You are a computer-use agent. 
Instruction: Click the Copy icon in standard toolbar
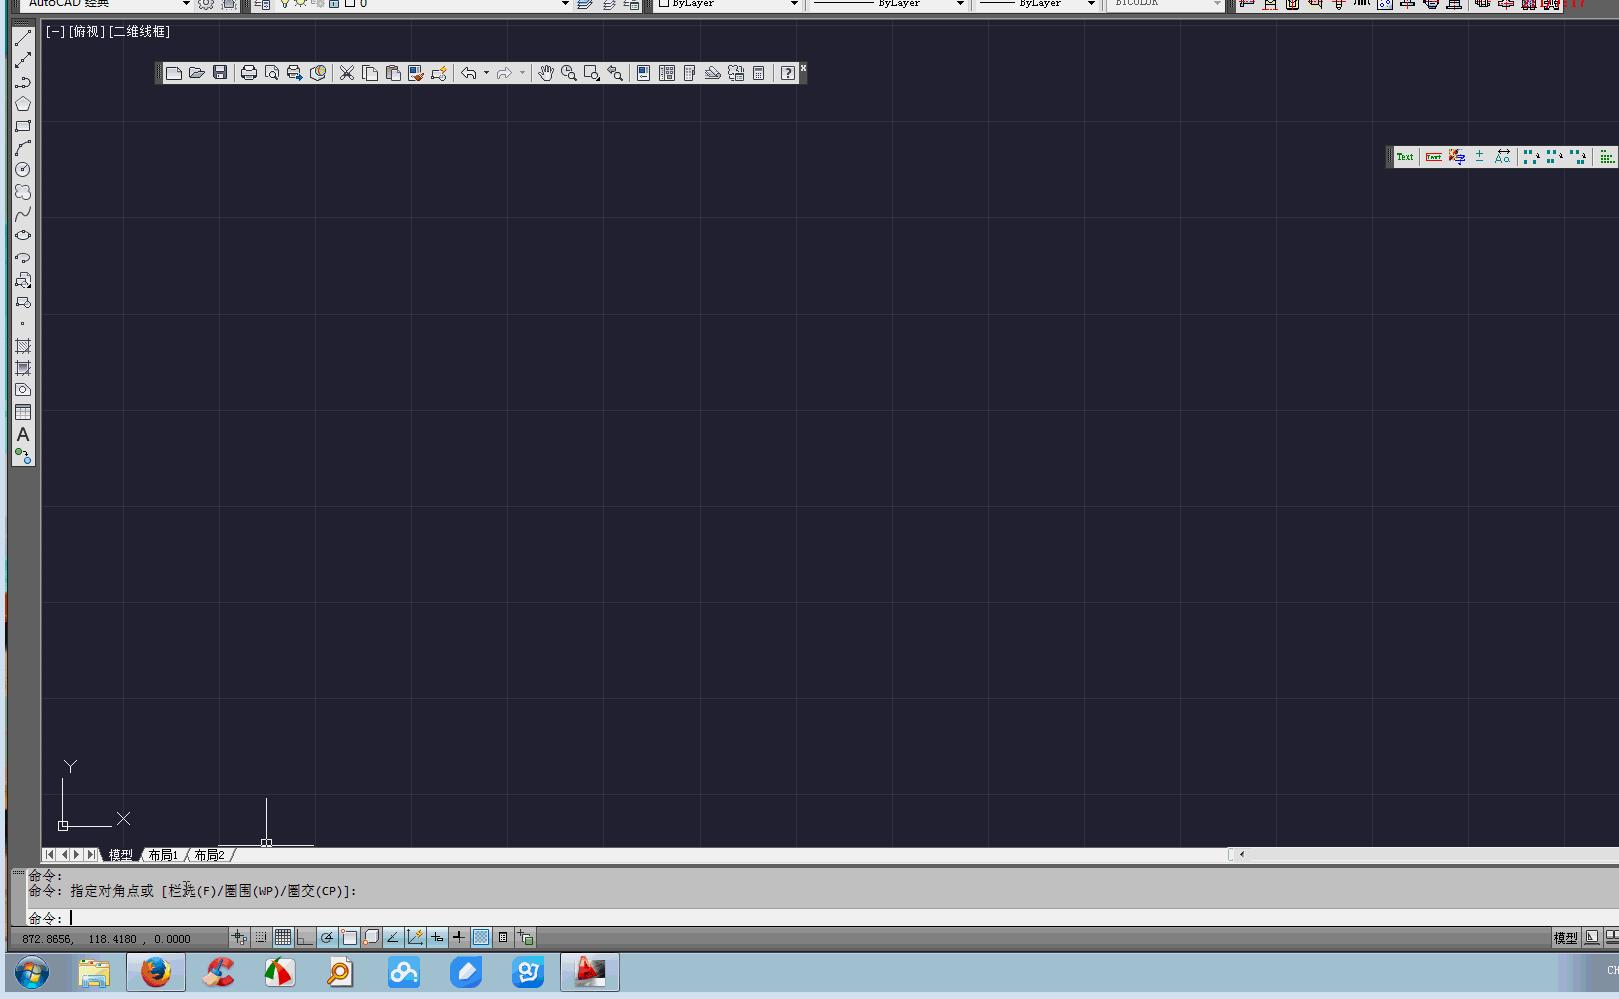pyautogui.click(x=370, y=73)
